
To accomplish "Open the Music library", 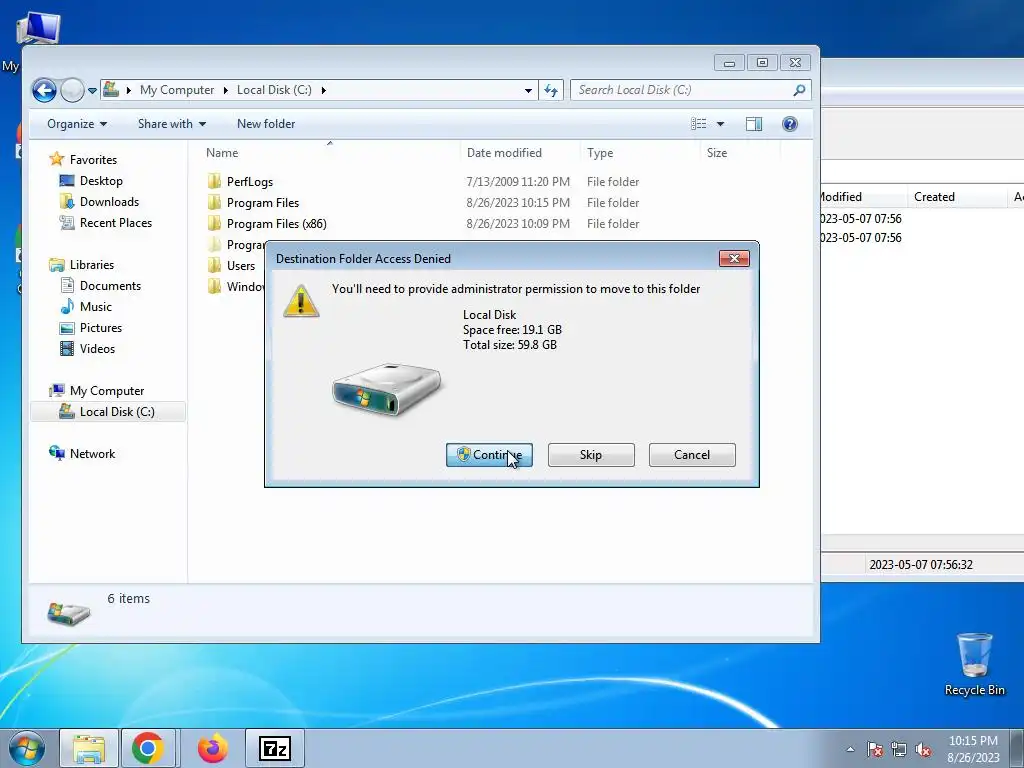I will pos(95,307).
